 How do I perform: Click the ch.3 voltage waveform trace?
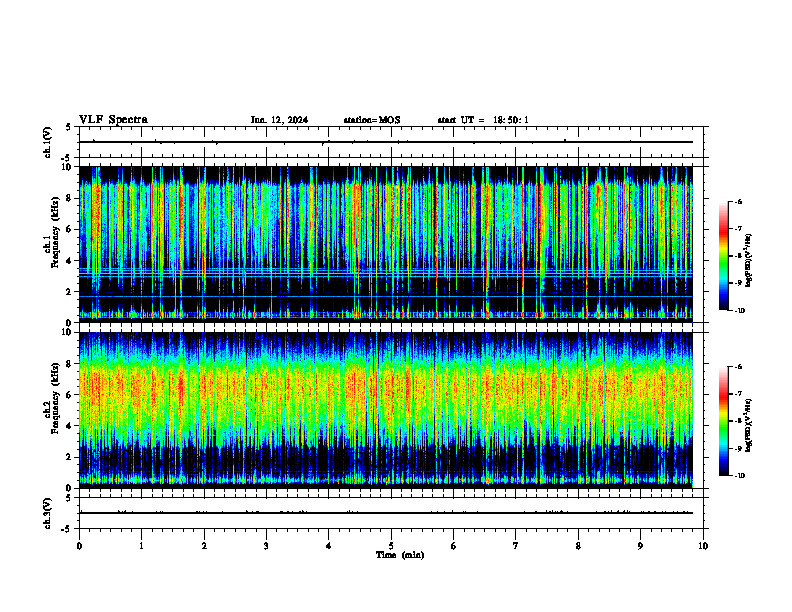[x=386, y=513]
